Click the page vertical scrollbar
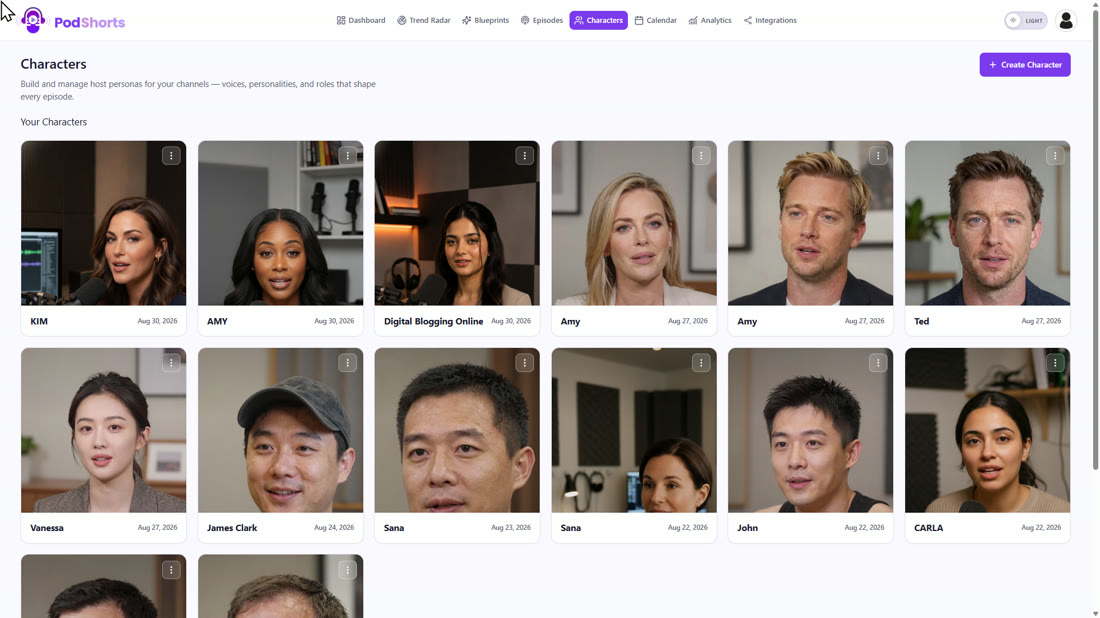The height and width of the screenshot is (618, 1100). (x=1095, y=239)
